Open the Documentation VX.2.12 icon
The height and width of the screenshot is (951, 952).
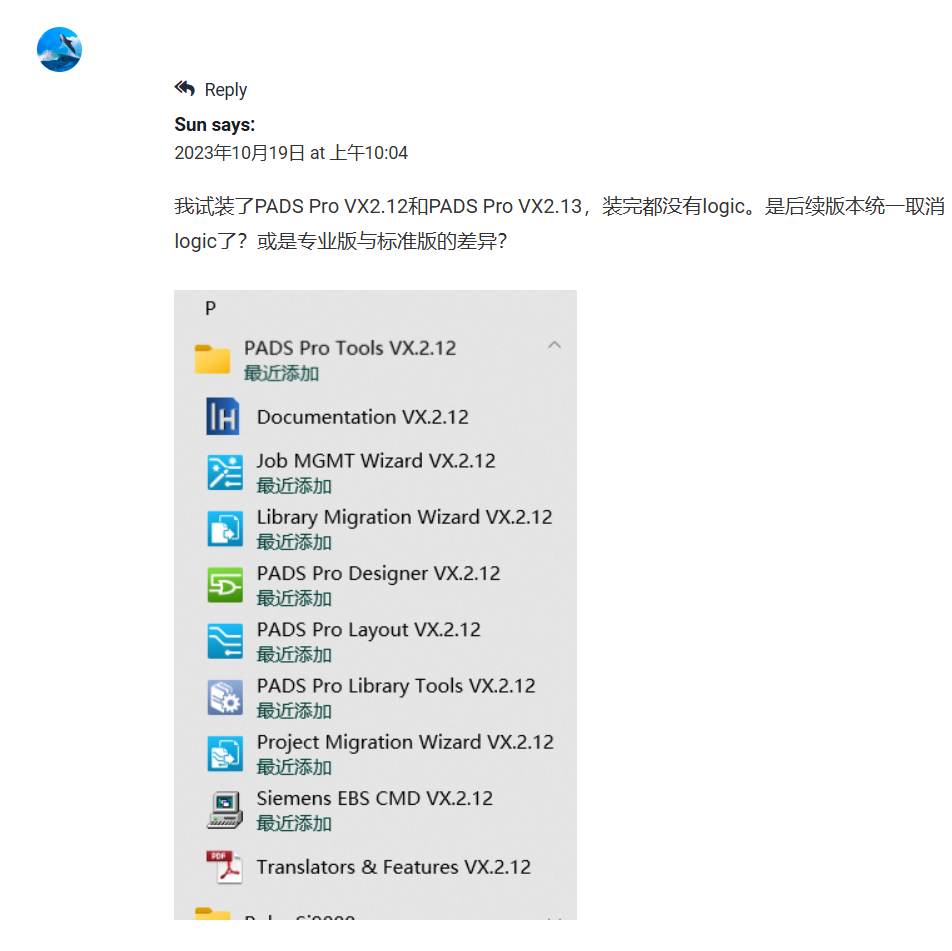[222, 417]
